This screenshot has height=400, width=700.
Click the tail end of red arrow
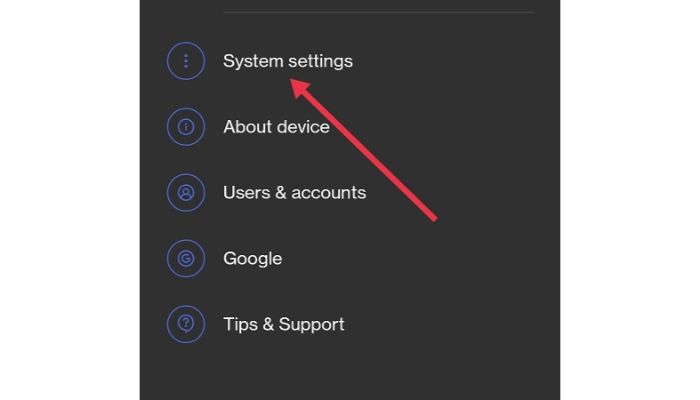click(433, 218)
